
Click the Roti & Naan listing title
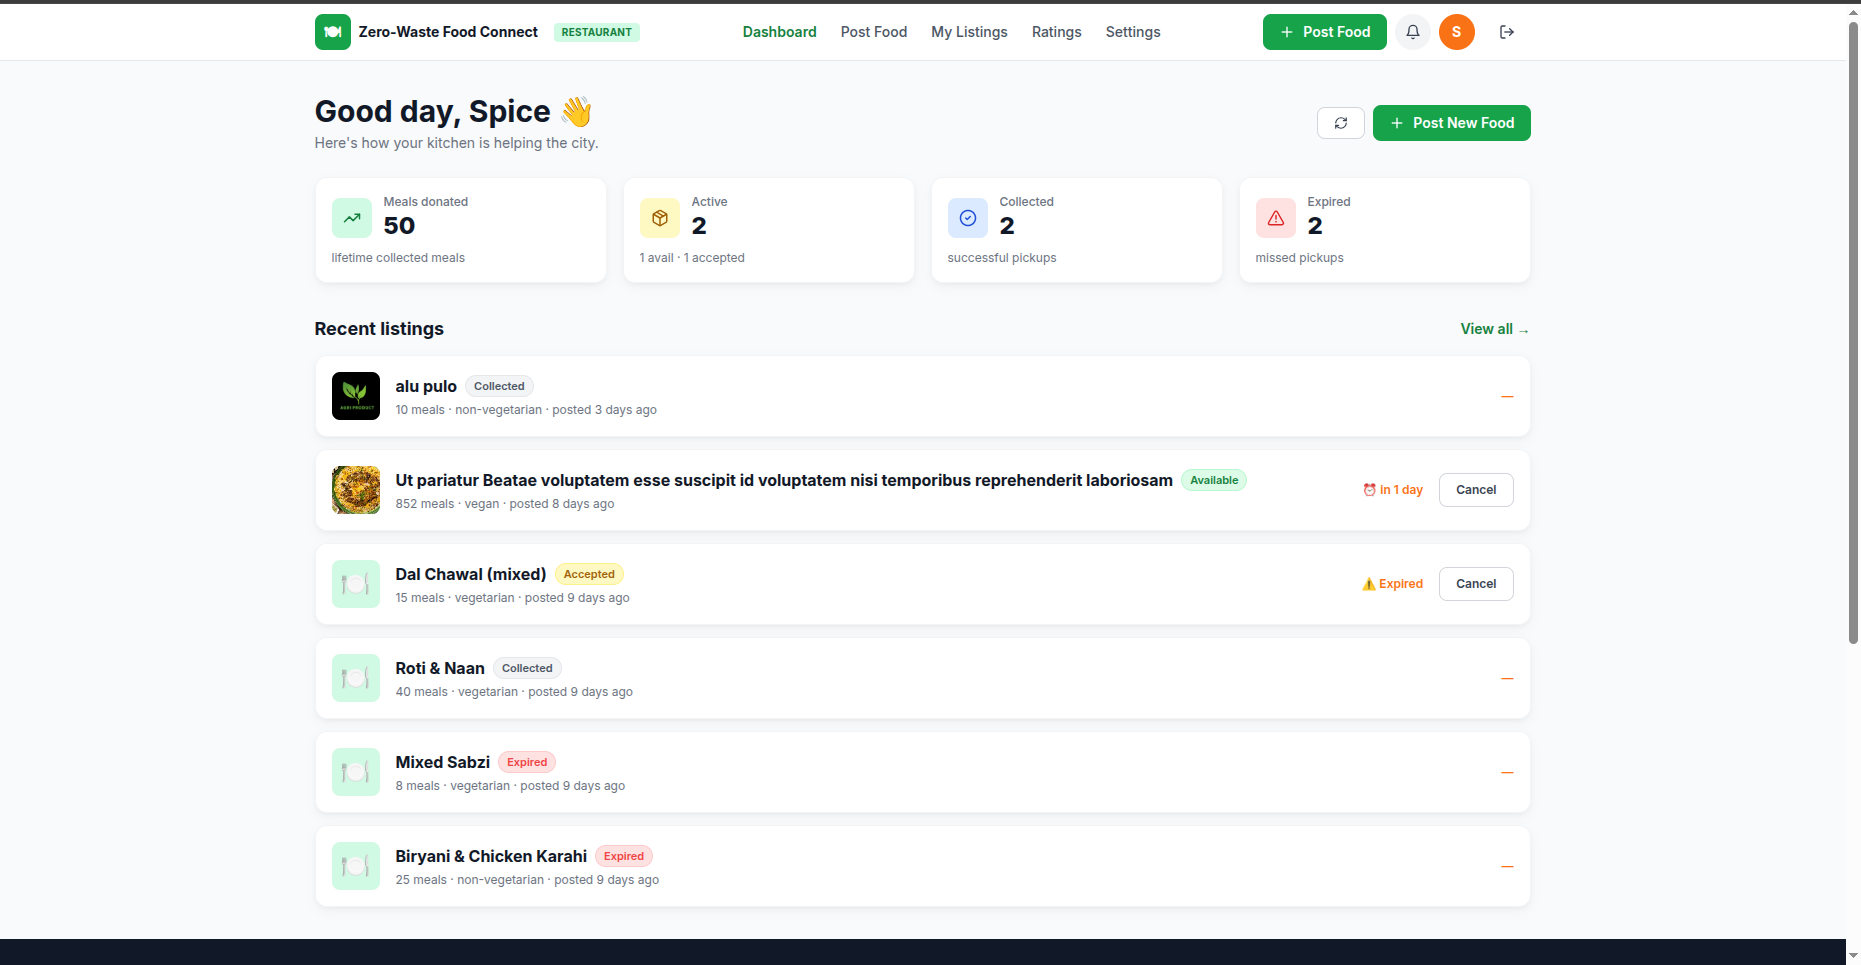tap(440, 668)
